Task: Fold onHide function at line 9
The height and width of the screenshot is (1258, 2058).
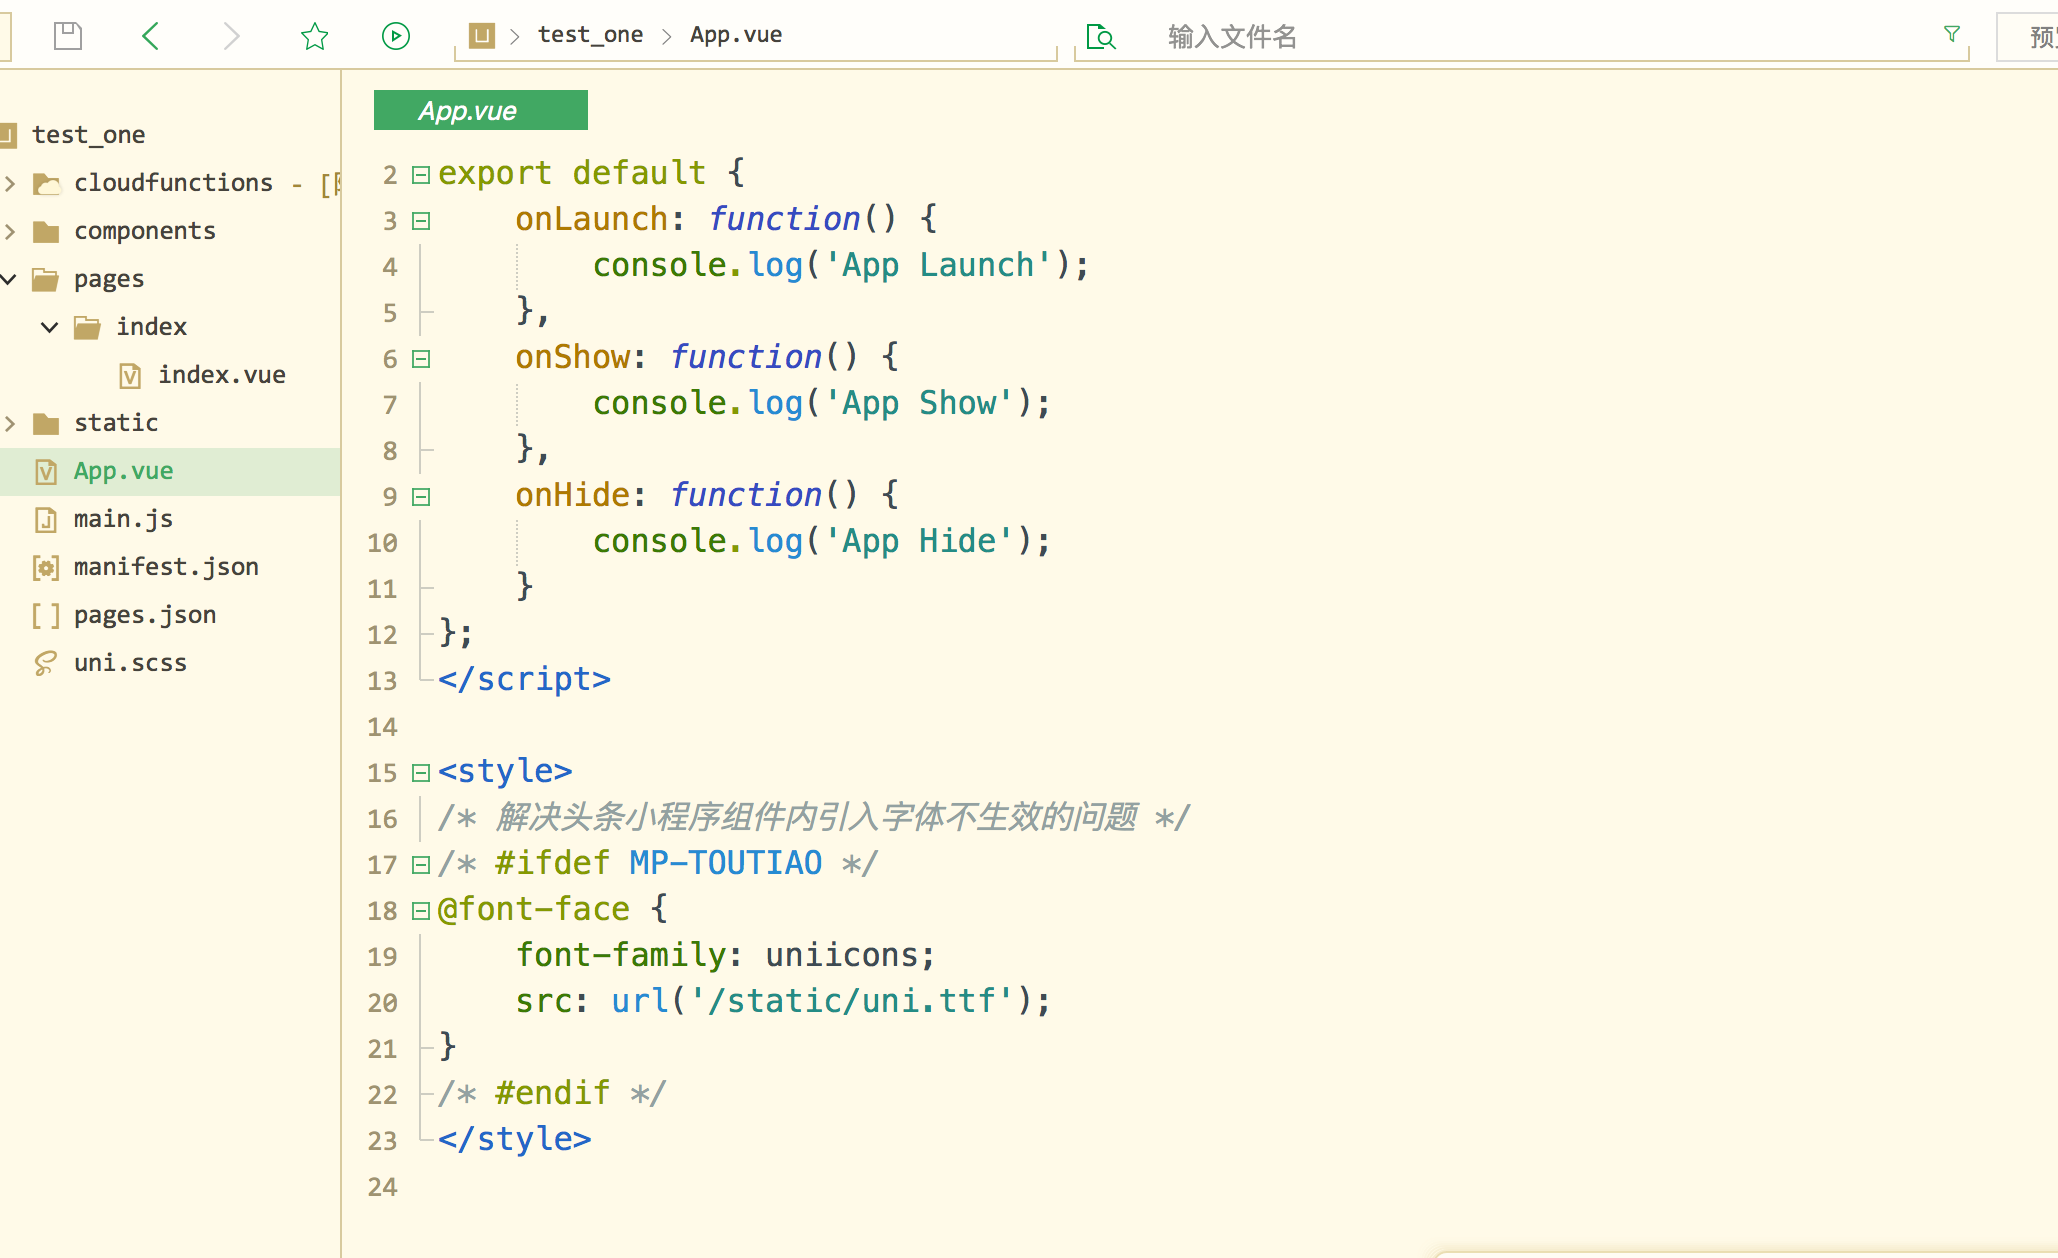Action: point(421,497)
